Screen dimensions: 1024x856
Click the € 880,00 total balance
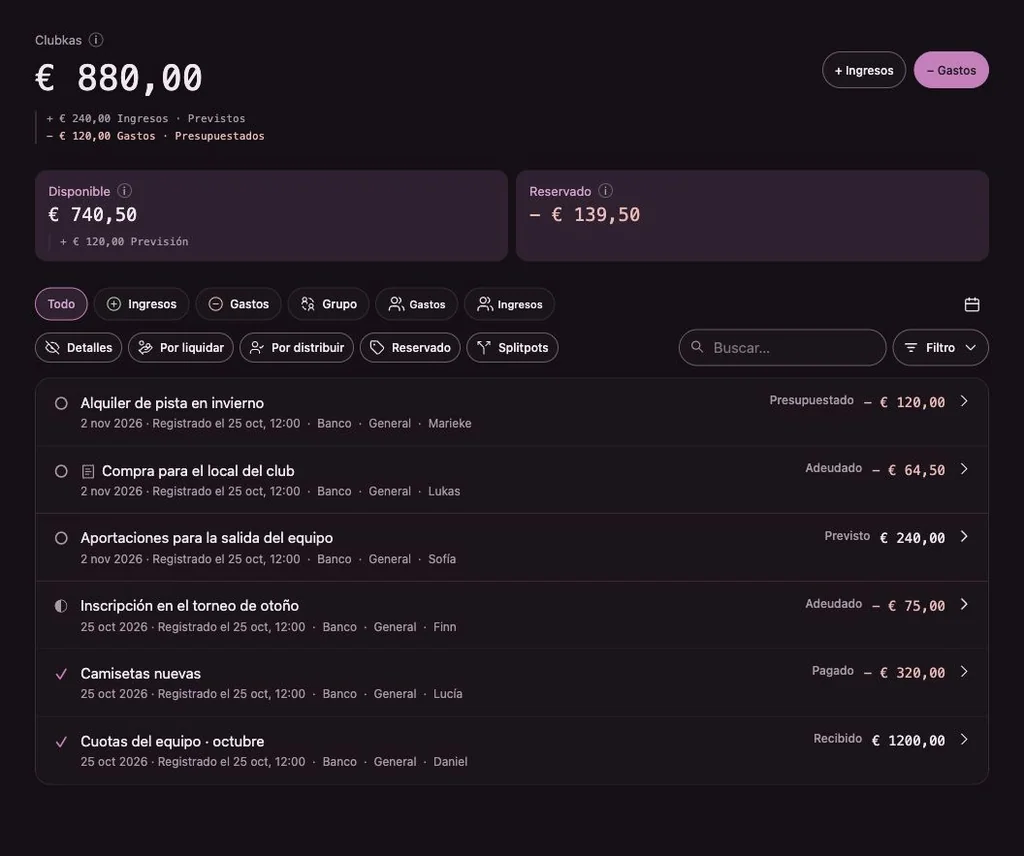(x=119, y=78)
